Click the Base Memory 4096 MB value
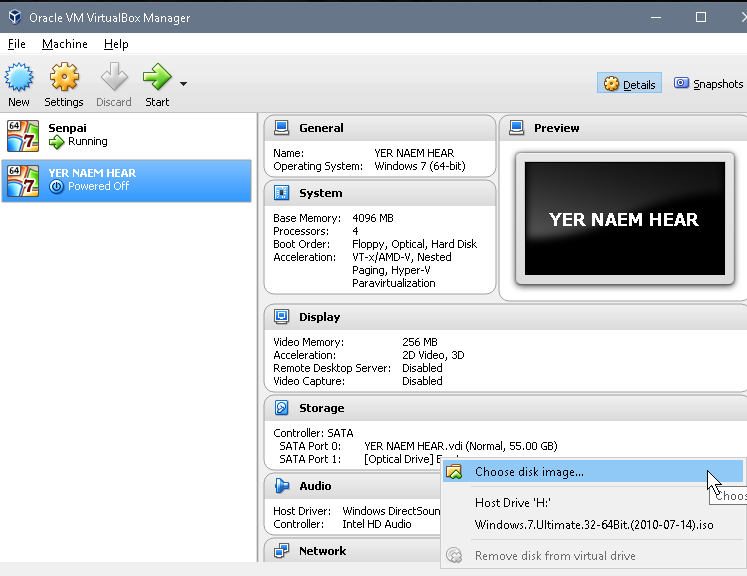Screen dimensions: 747x576 coord(373,218)
